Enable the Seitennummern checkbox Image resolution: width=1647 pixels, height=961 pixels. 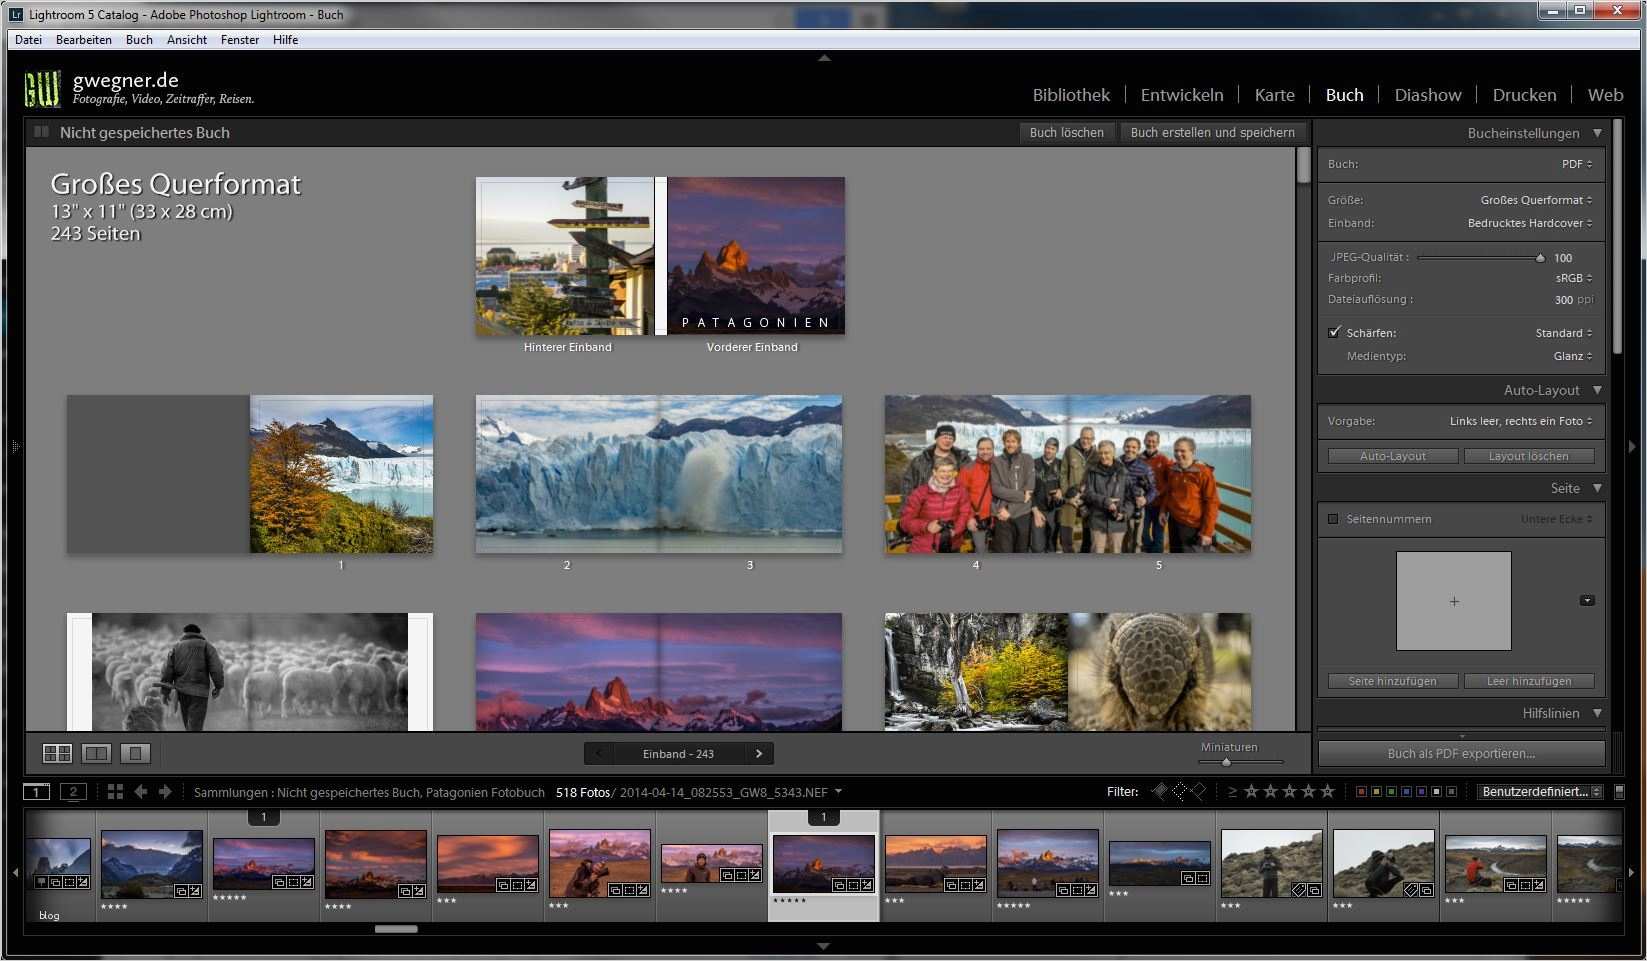(1333, 518)
